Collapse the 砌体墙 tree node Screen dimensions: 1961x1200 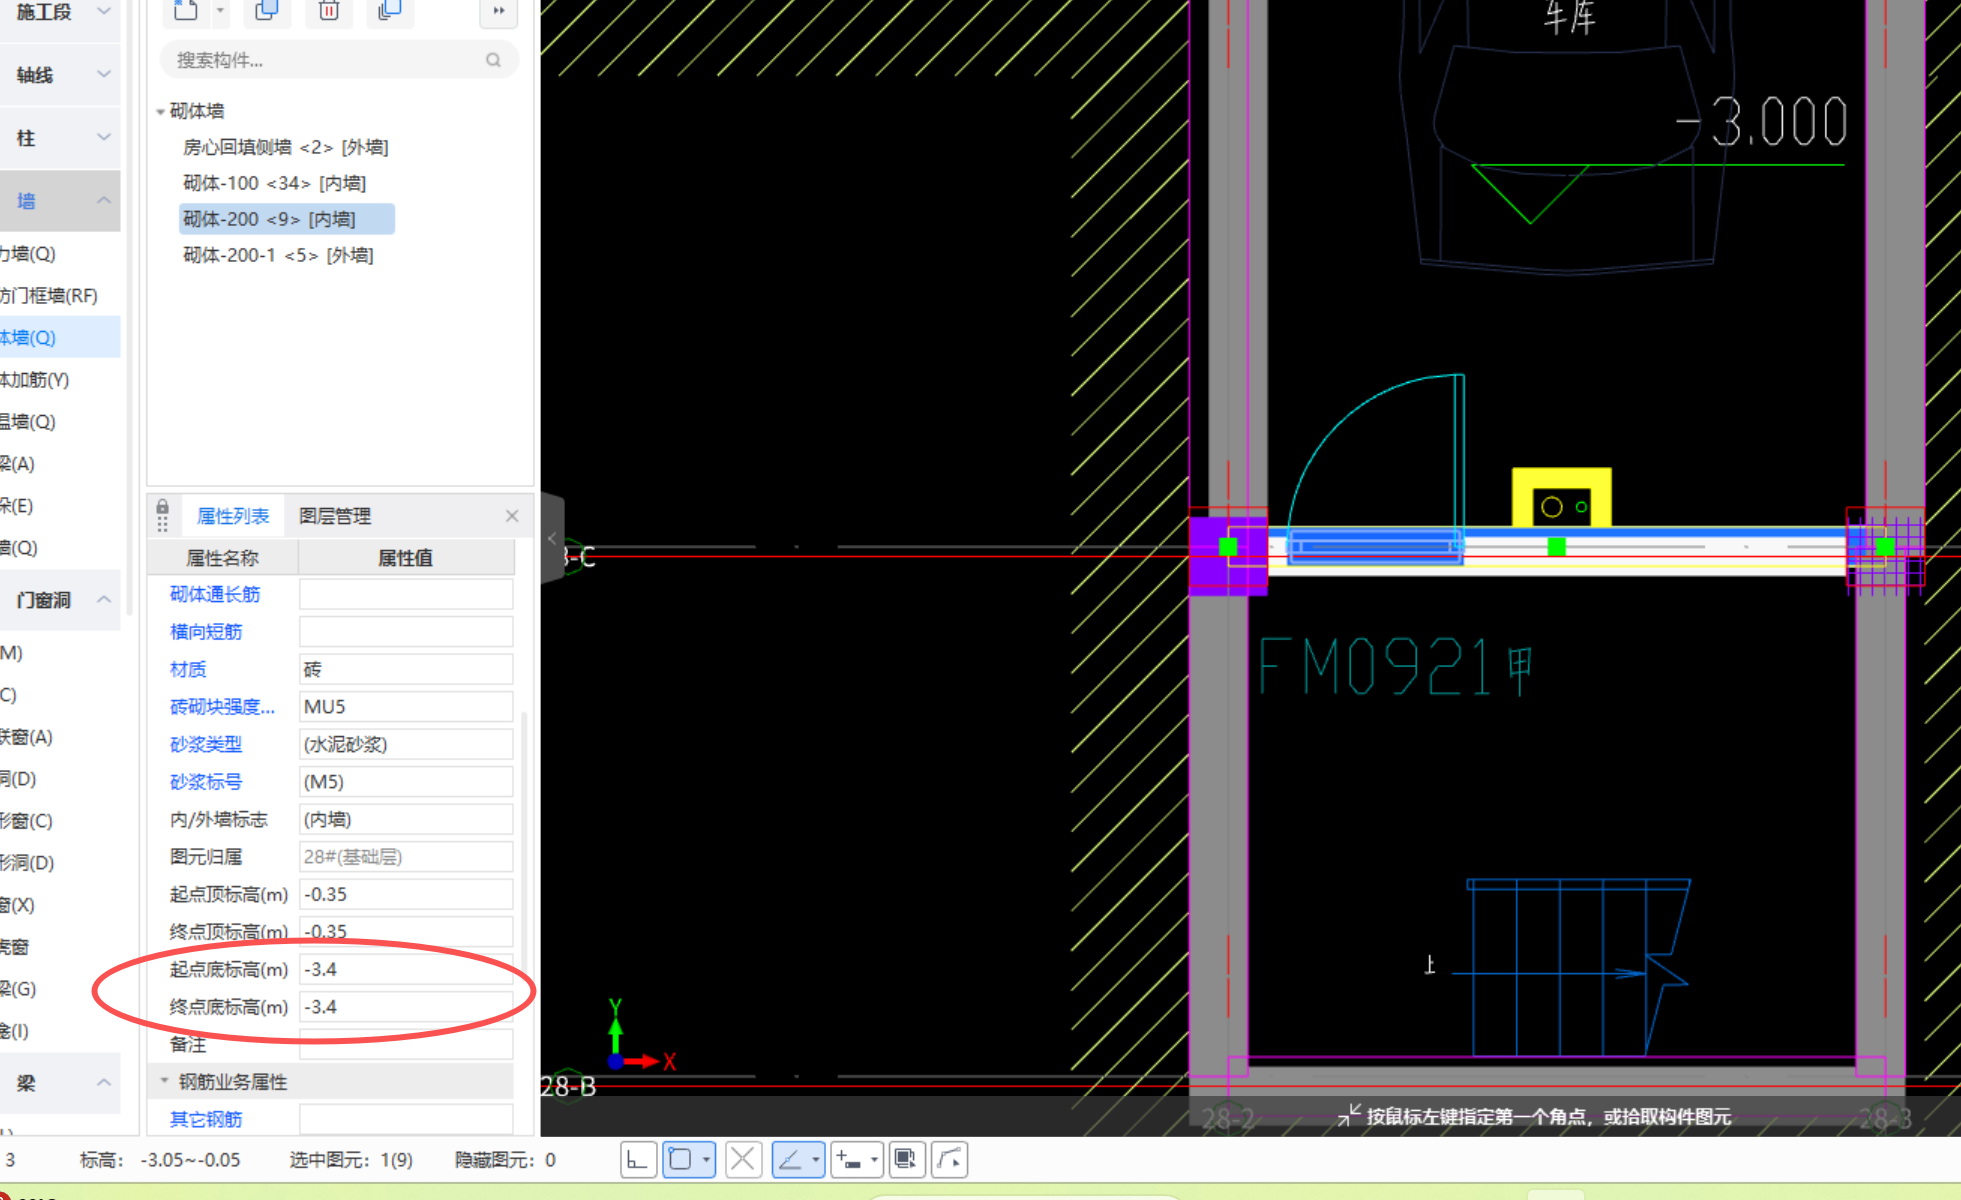[x=160, y=112]
